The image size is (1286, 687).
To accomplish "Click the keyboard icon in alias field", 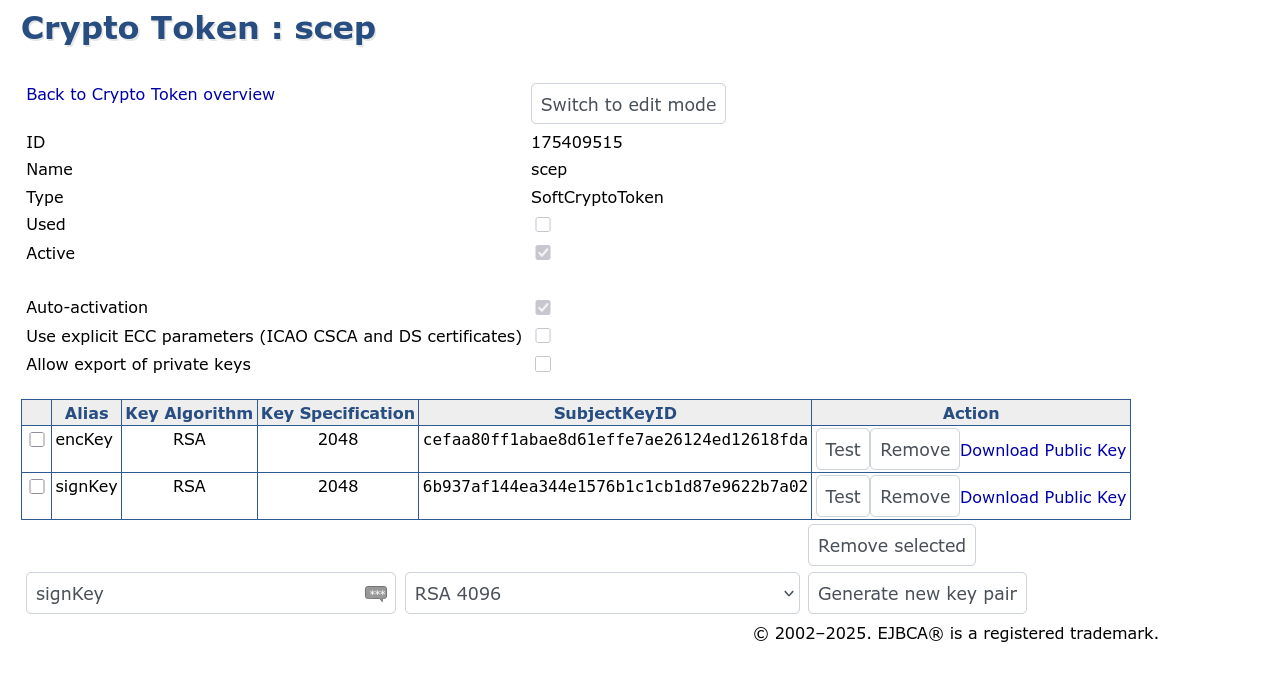I will click(x=376, y=593).
